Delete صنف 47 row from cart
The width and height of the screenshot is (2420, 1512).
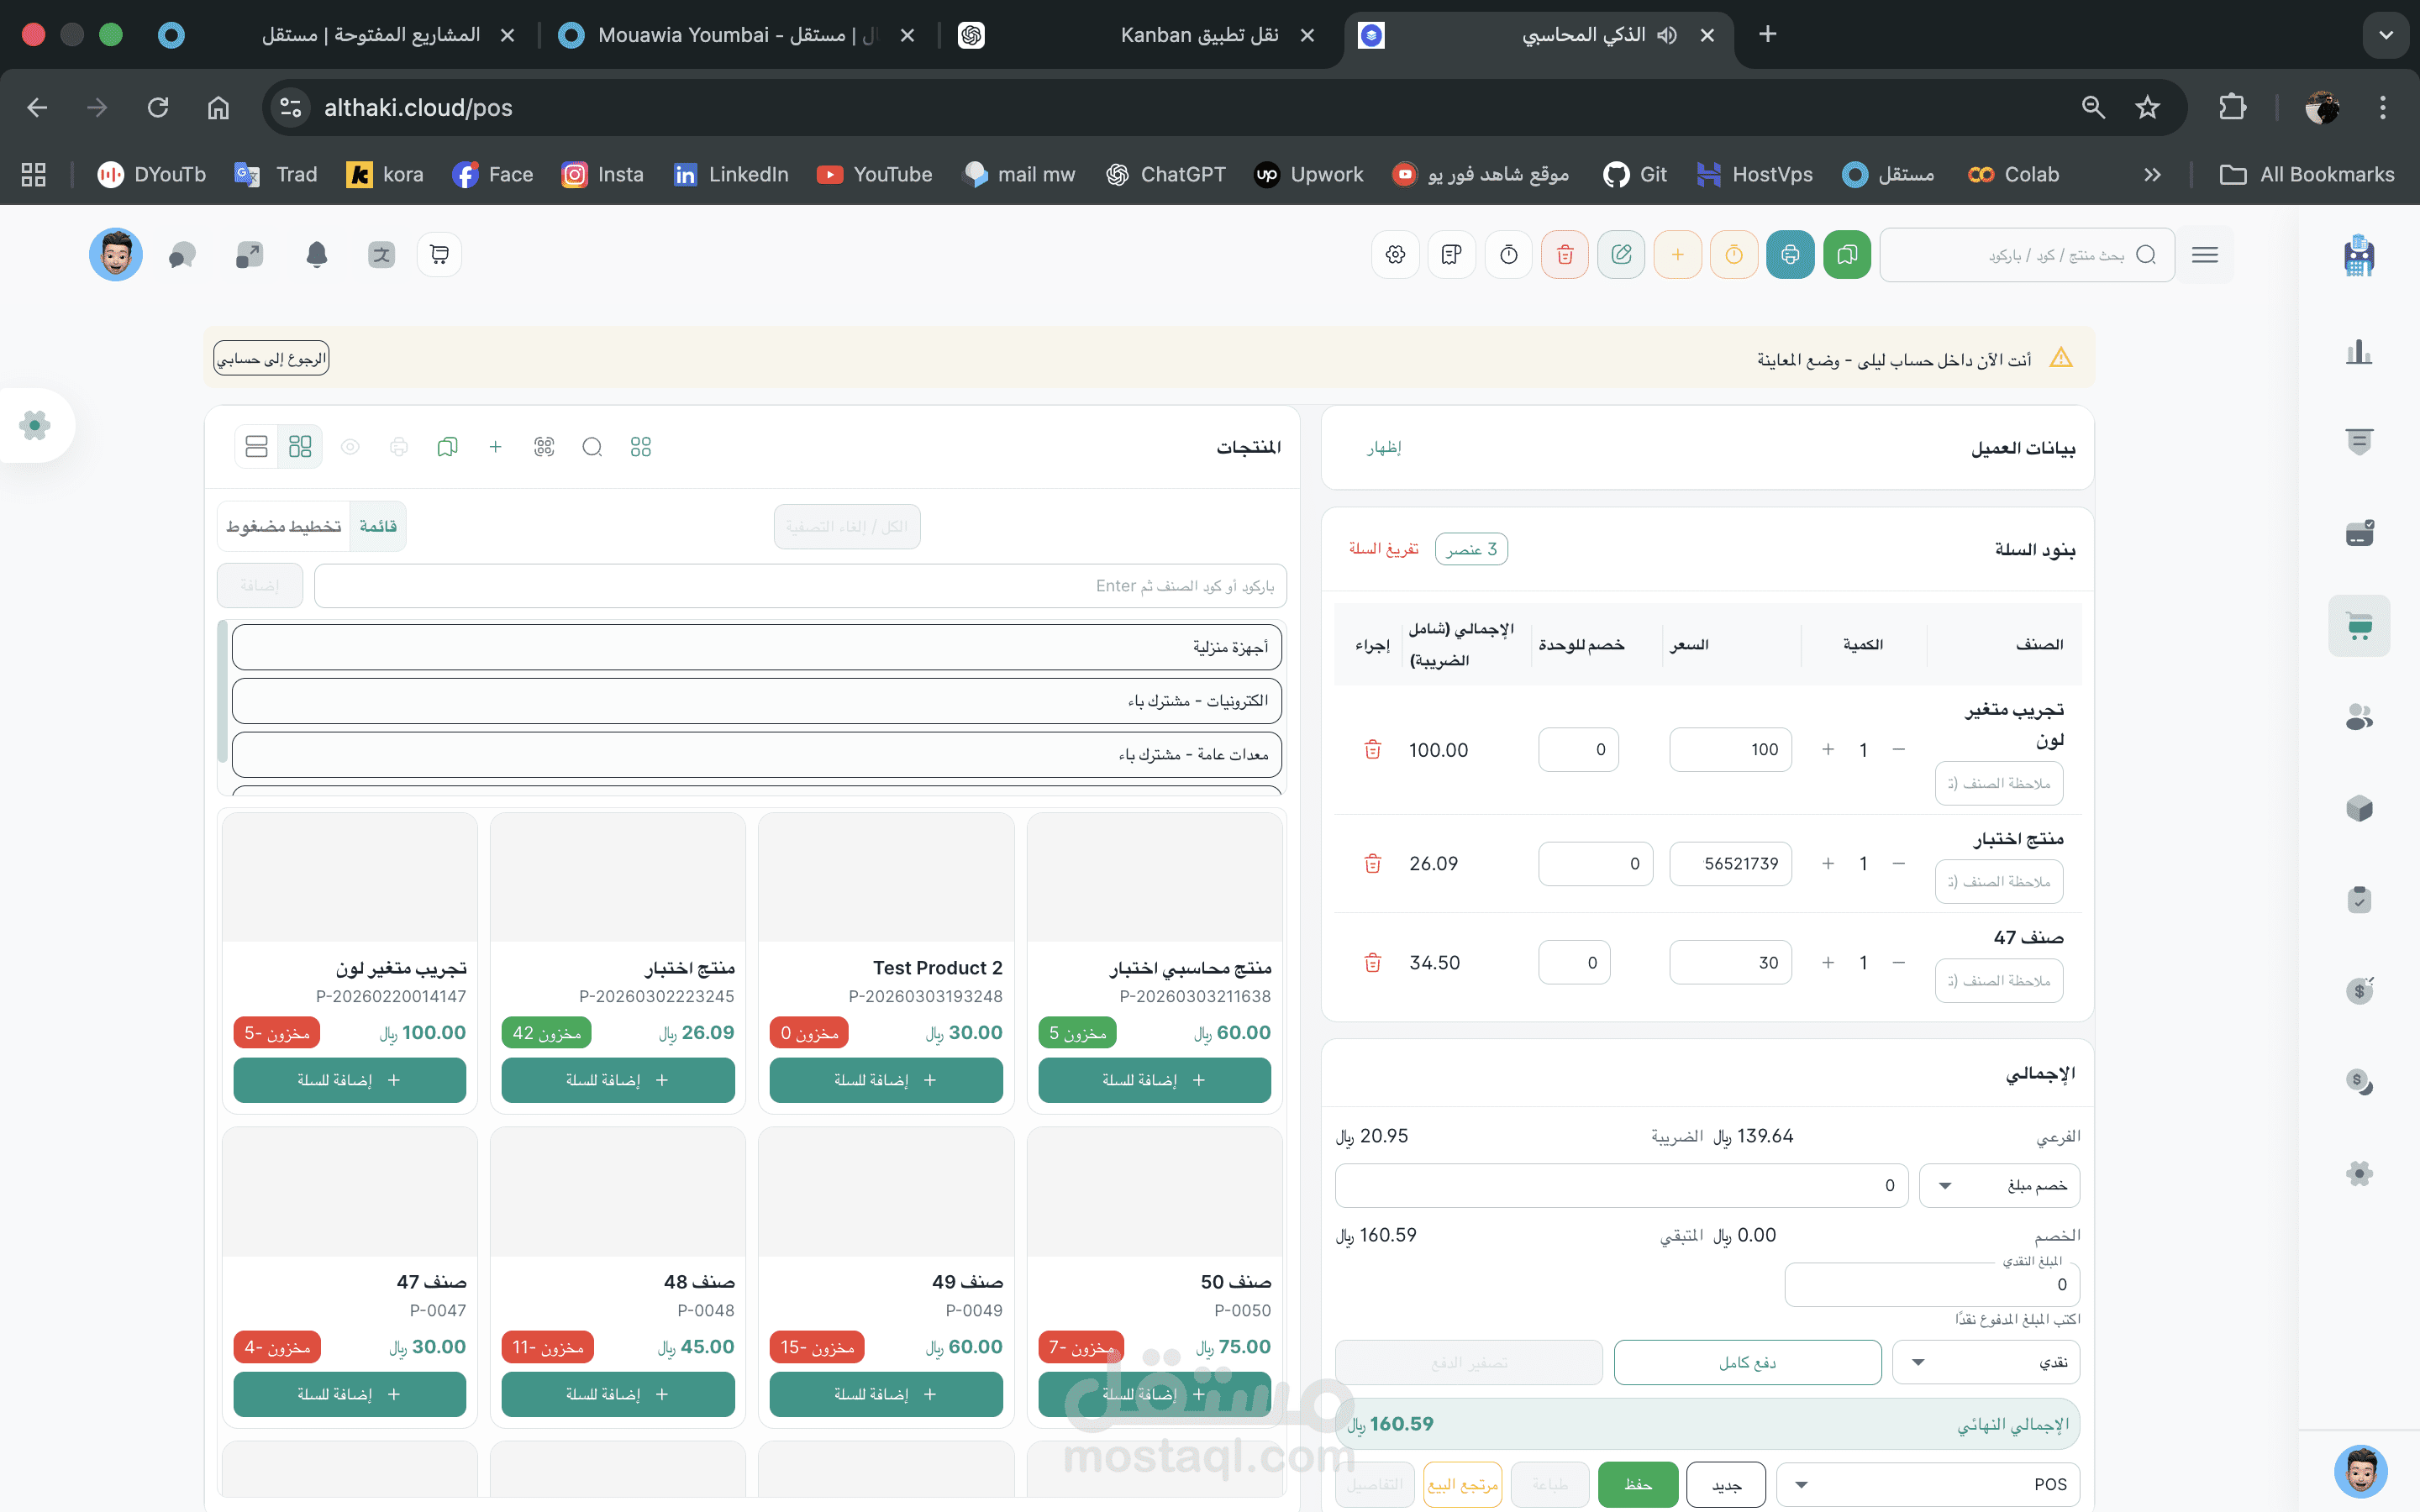[x=1372, y=962]
